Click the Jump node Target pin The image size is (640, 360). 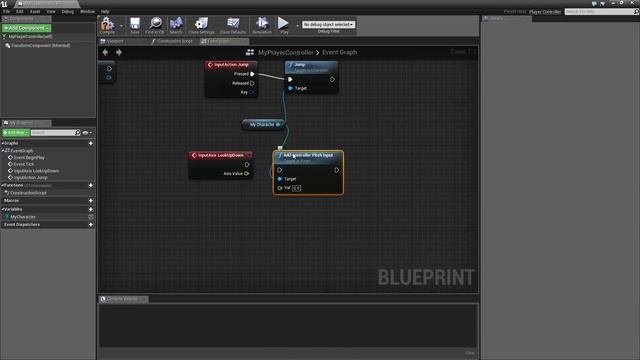291,88
